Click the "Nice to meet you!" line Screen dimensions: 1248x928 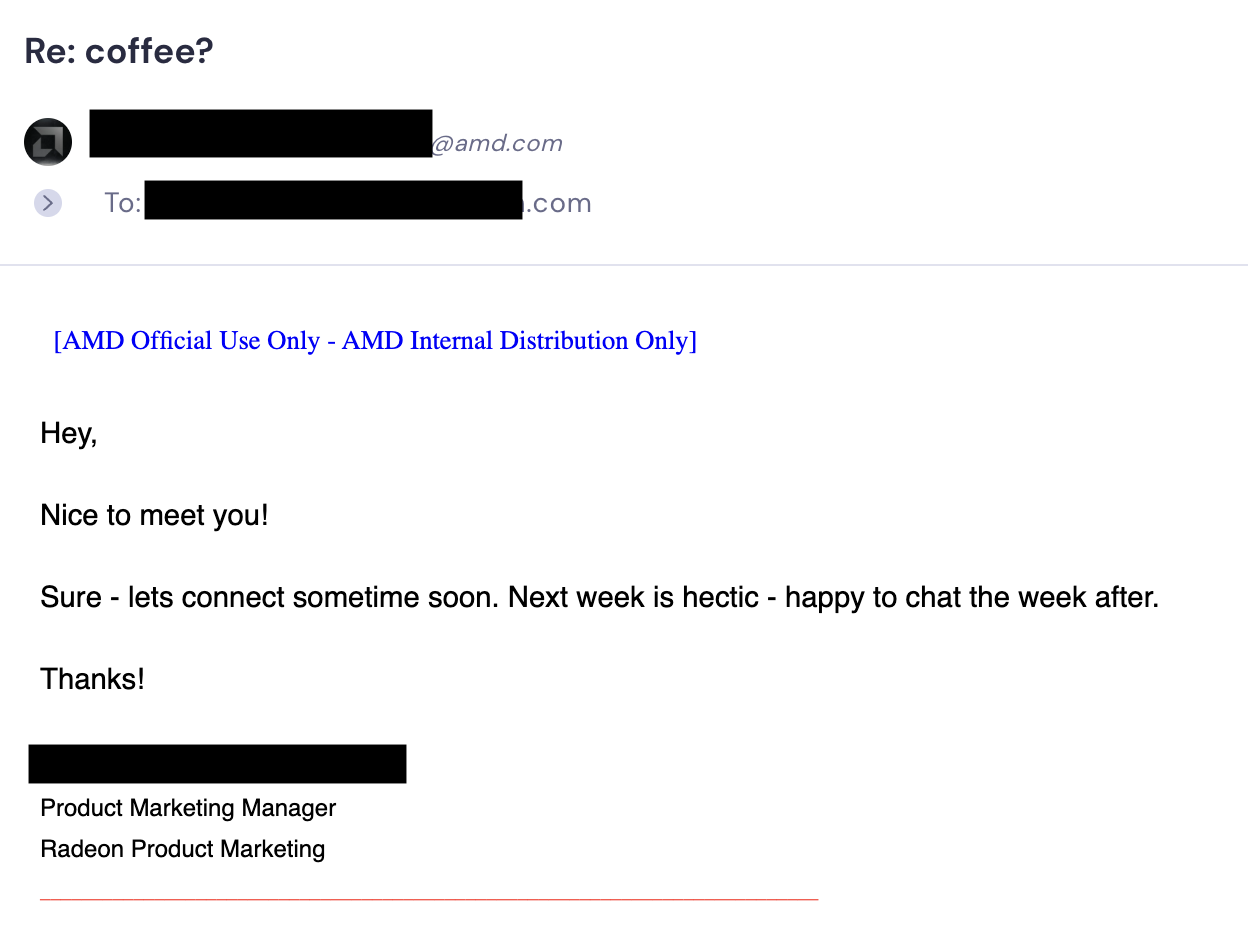click(154, 516)
